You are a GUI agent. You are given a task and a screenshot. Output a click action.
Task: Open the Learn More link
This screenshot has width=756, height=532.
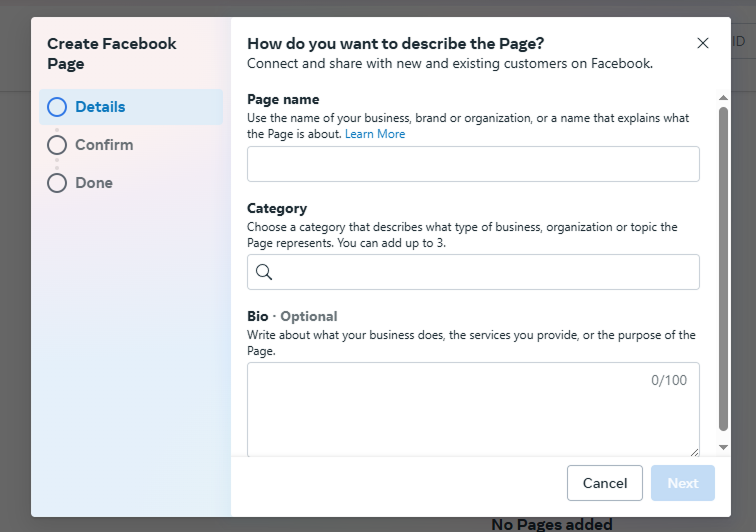(375, 134)
